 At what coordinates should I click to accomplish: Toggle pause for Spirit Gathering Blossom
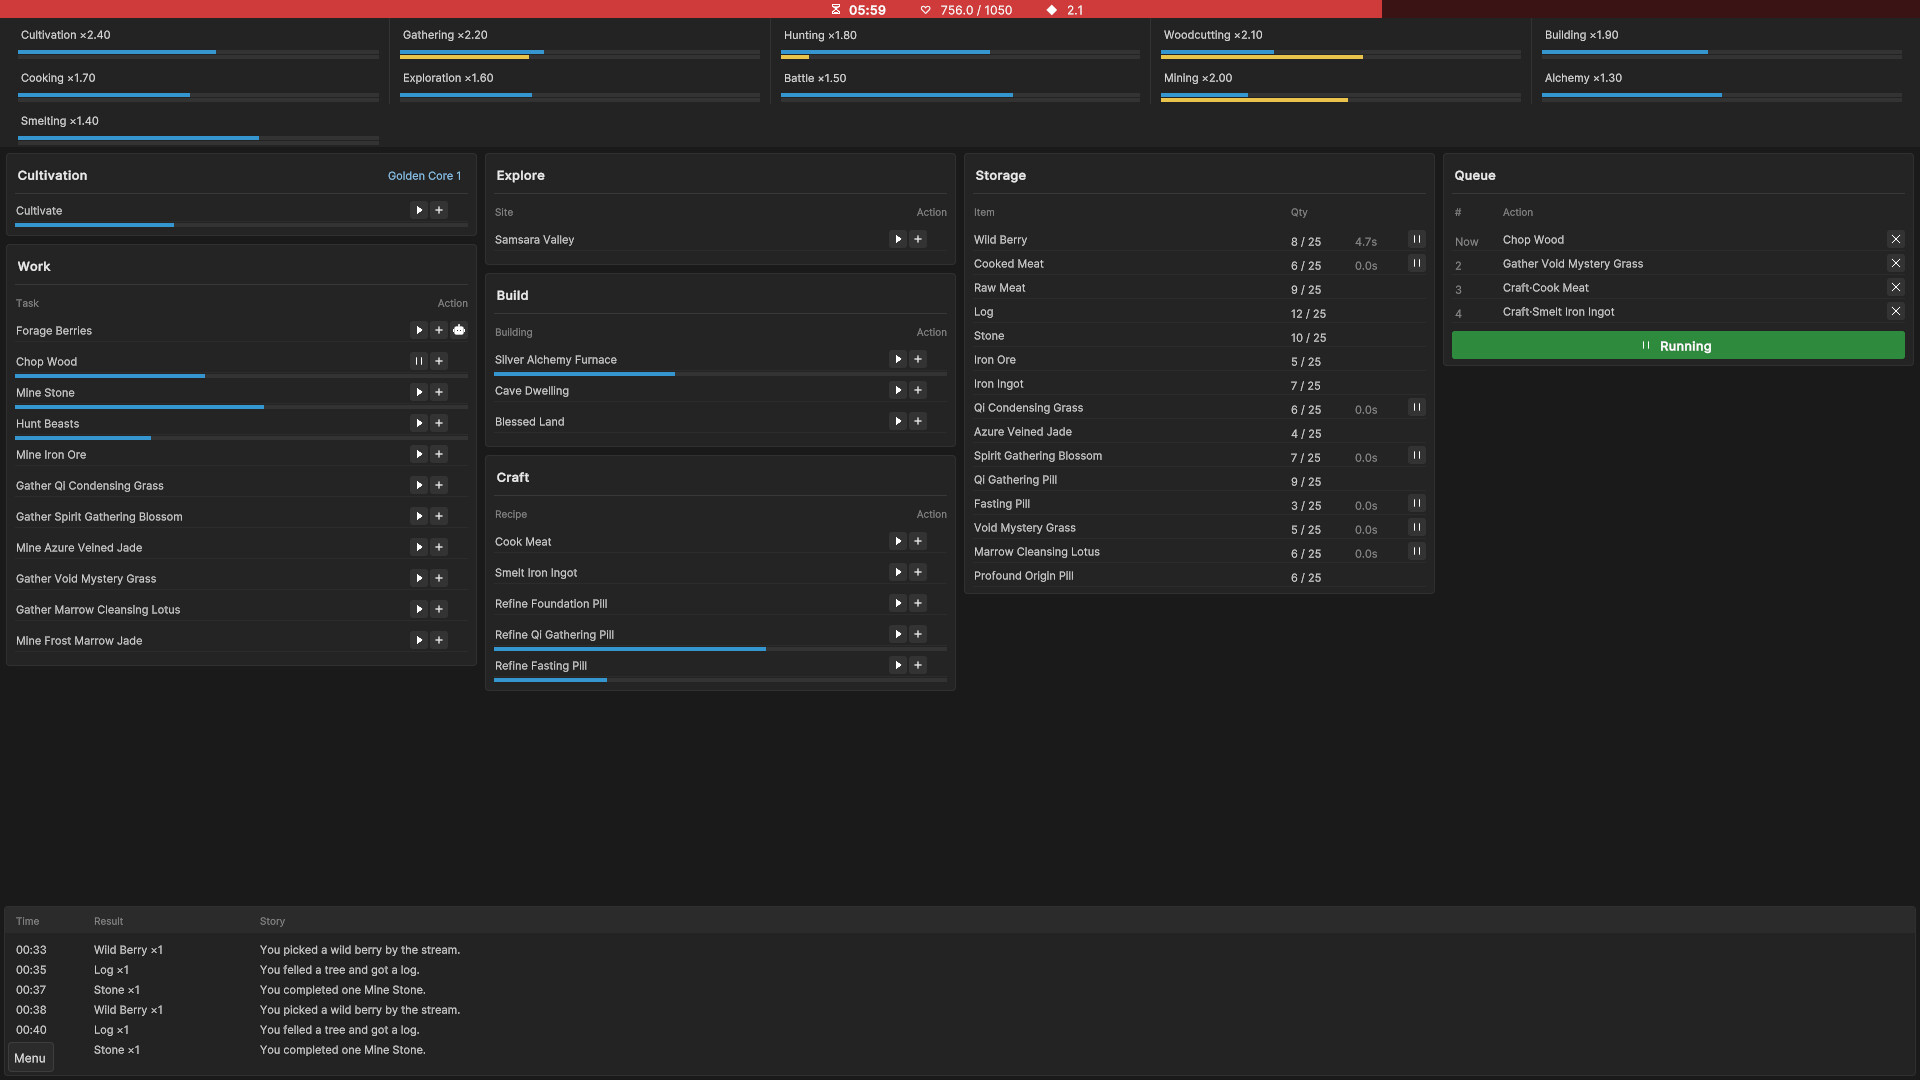click(x=1417, y=455)
